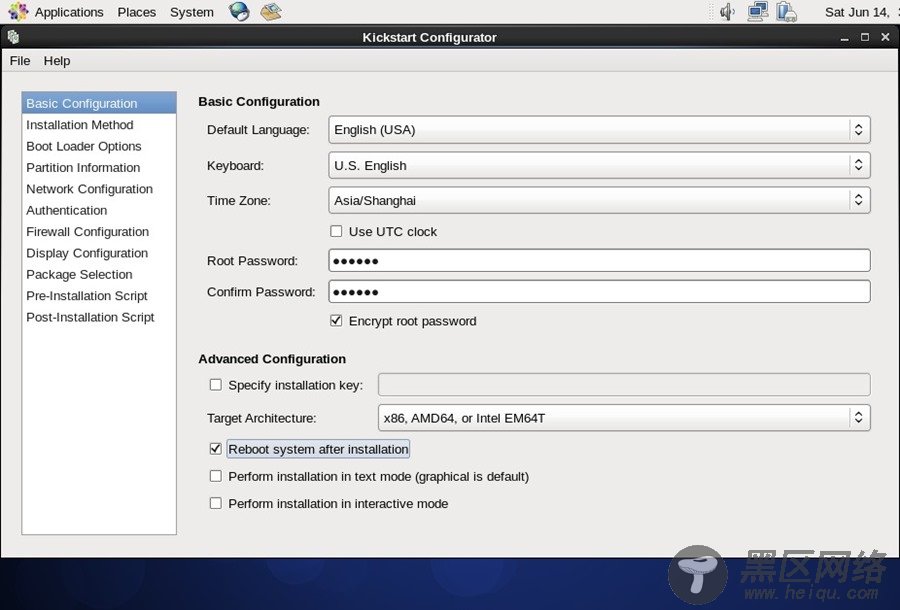Image resolution: width=900 pixels, height=610 pixels.
Task: Open the Keyboard layout dropdown
Action: [599, 165]
